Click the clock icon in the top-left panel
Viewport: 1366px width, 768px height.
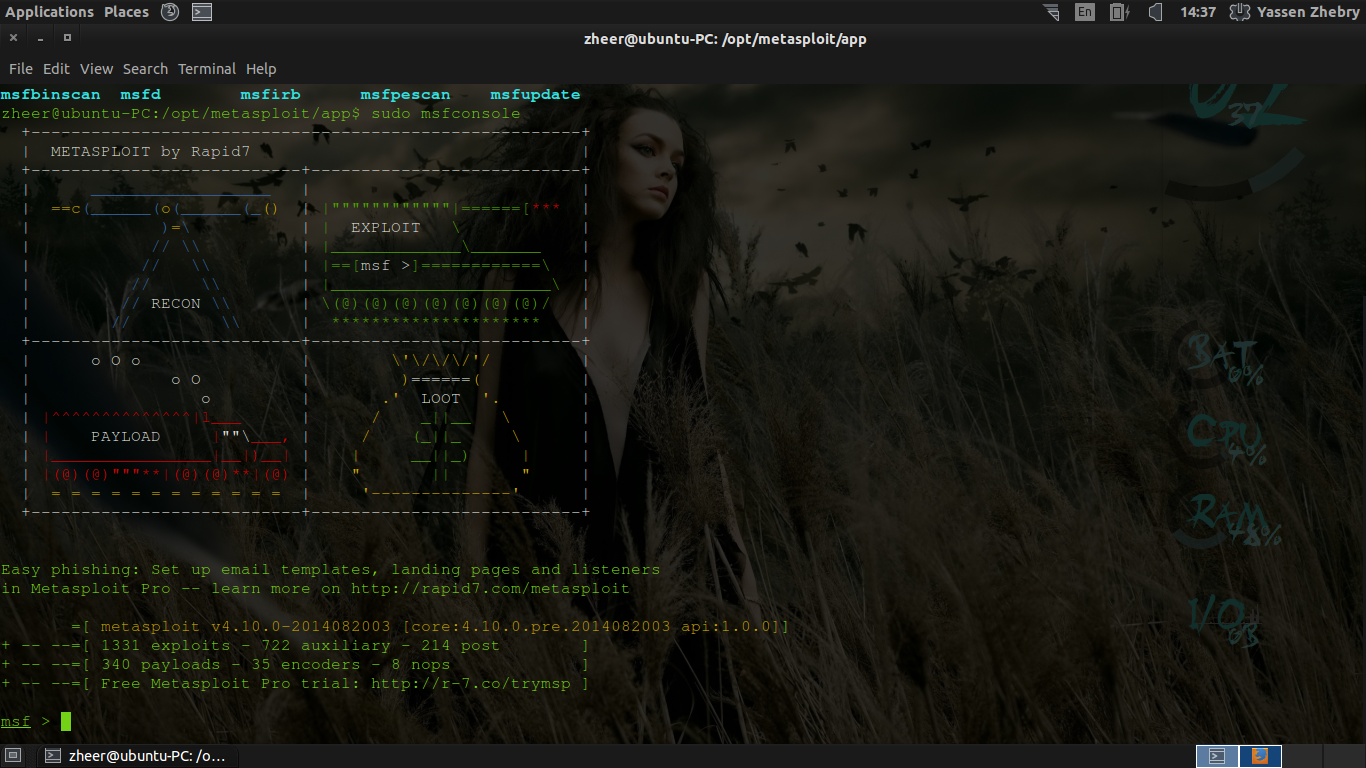click(168, 12)
